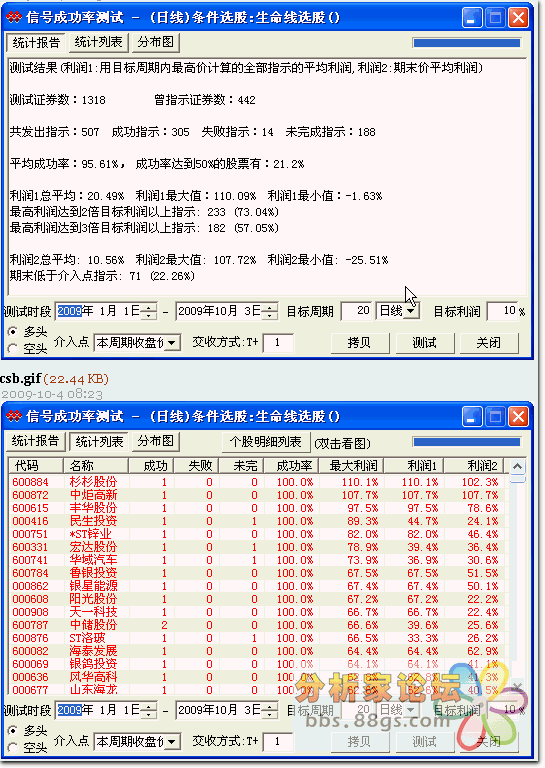Click end date spinner in upper window
The image size is (545, 768).
(x=269, y=311)
